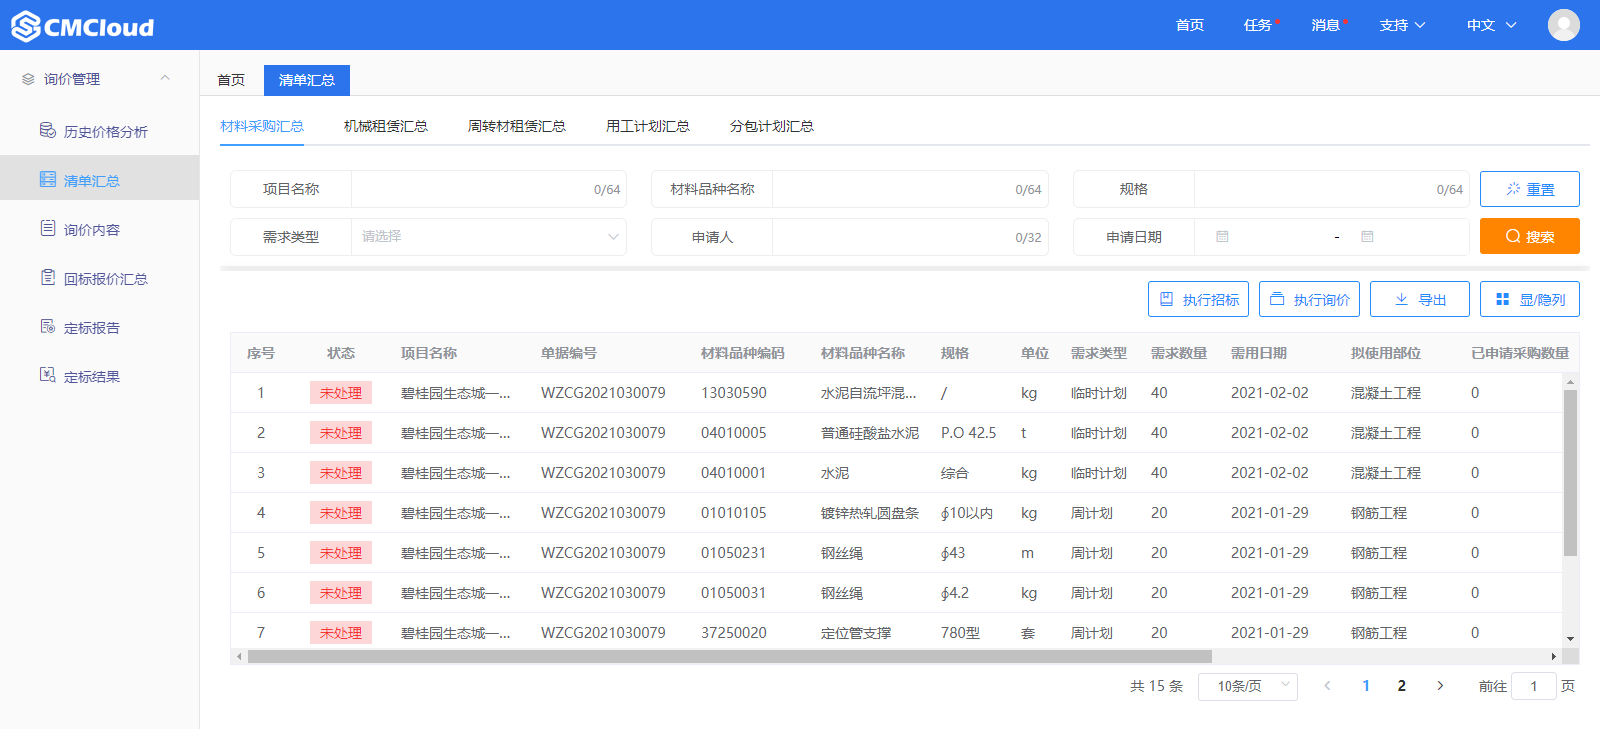
Task: Focus the 项目名称 input field
Action: click(x=489, y=189)
